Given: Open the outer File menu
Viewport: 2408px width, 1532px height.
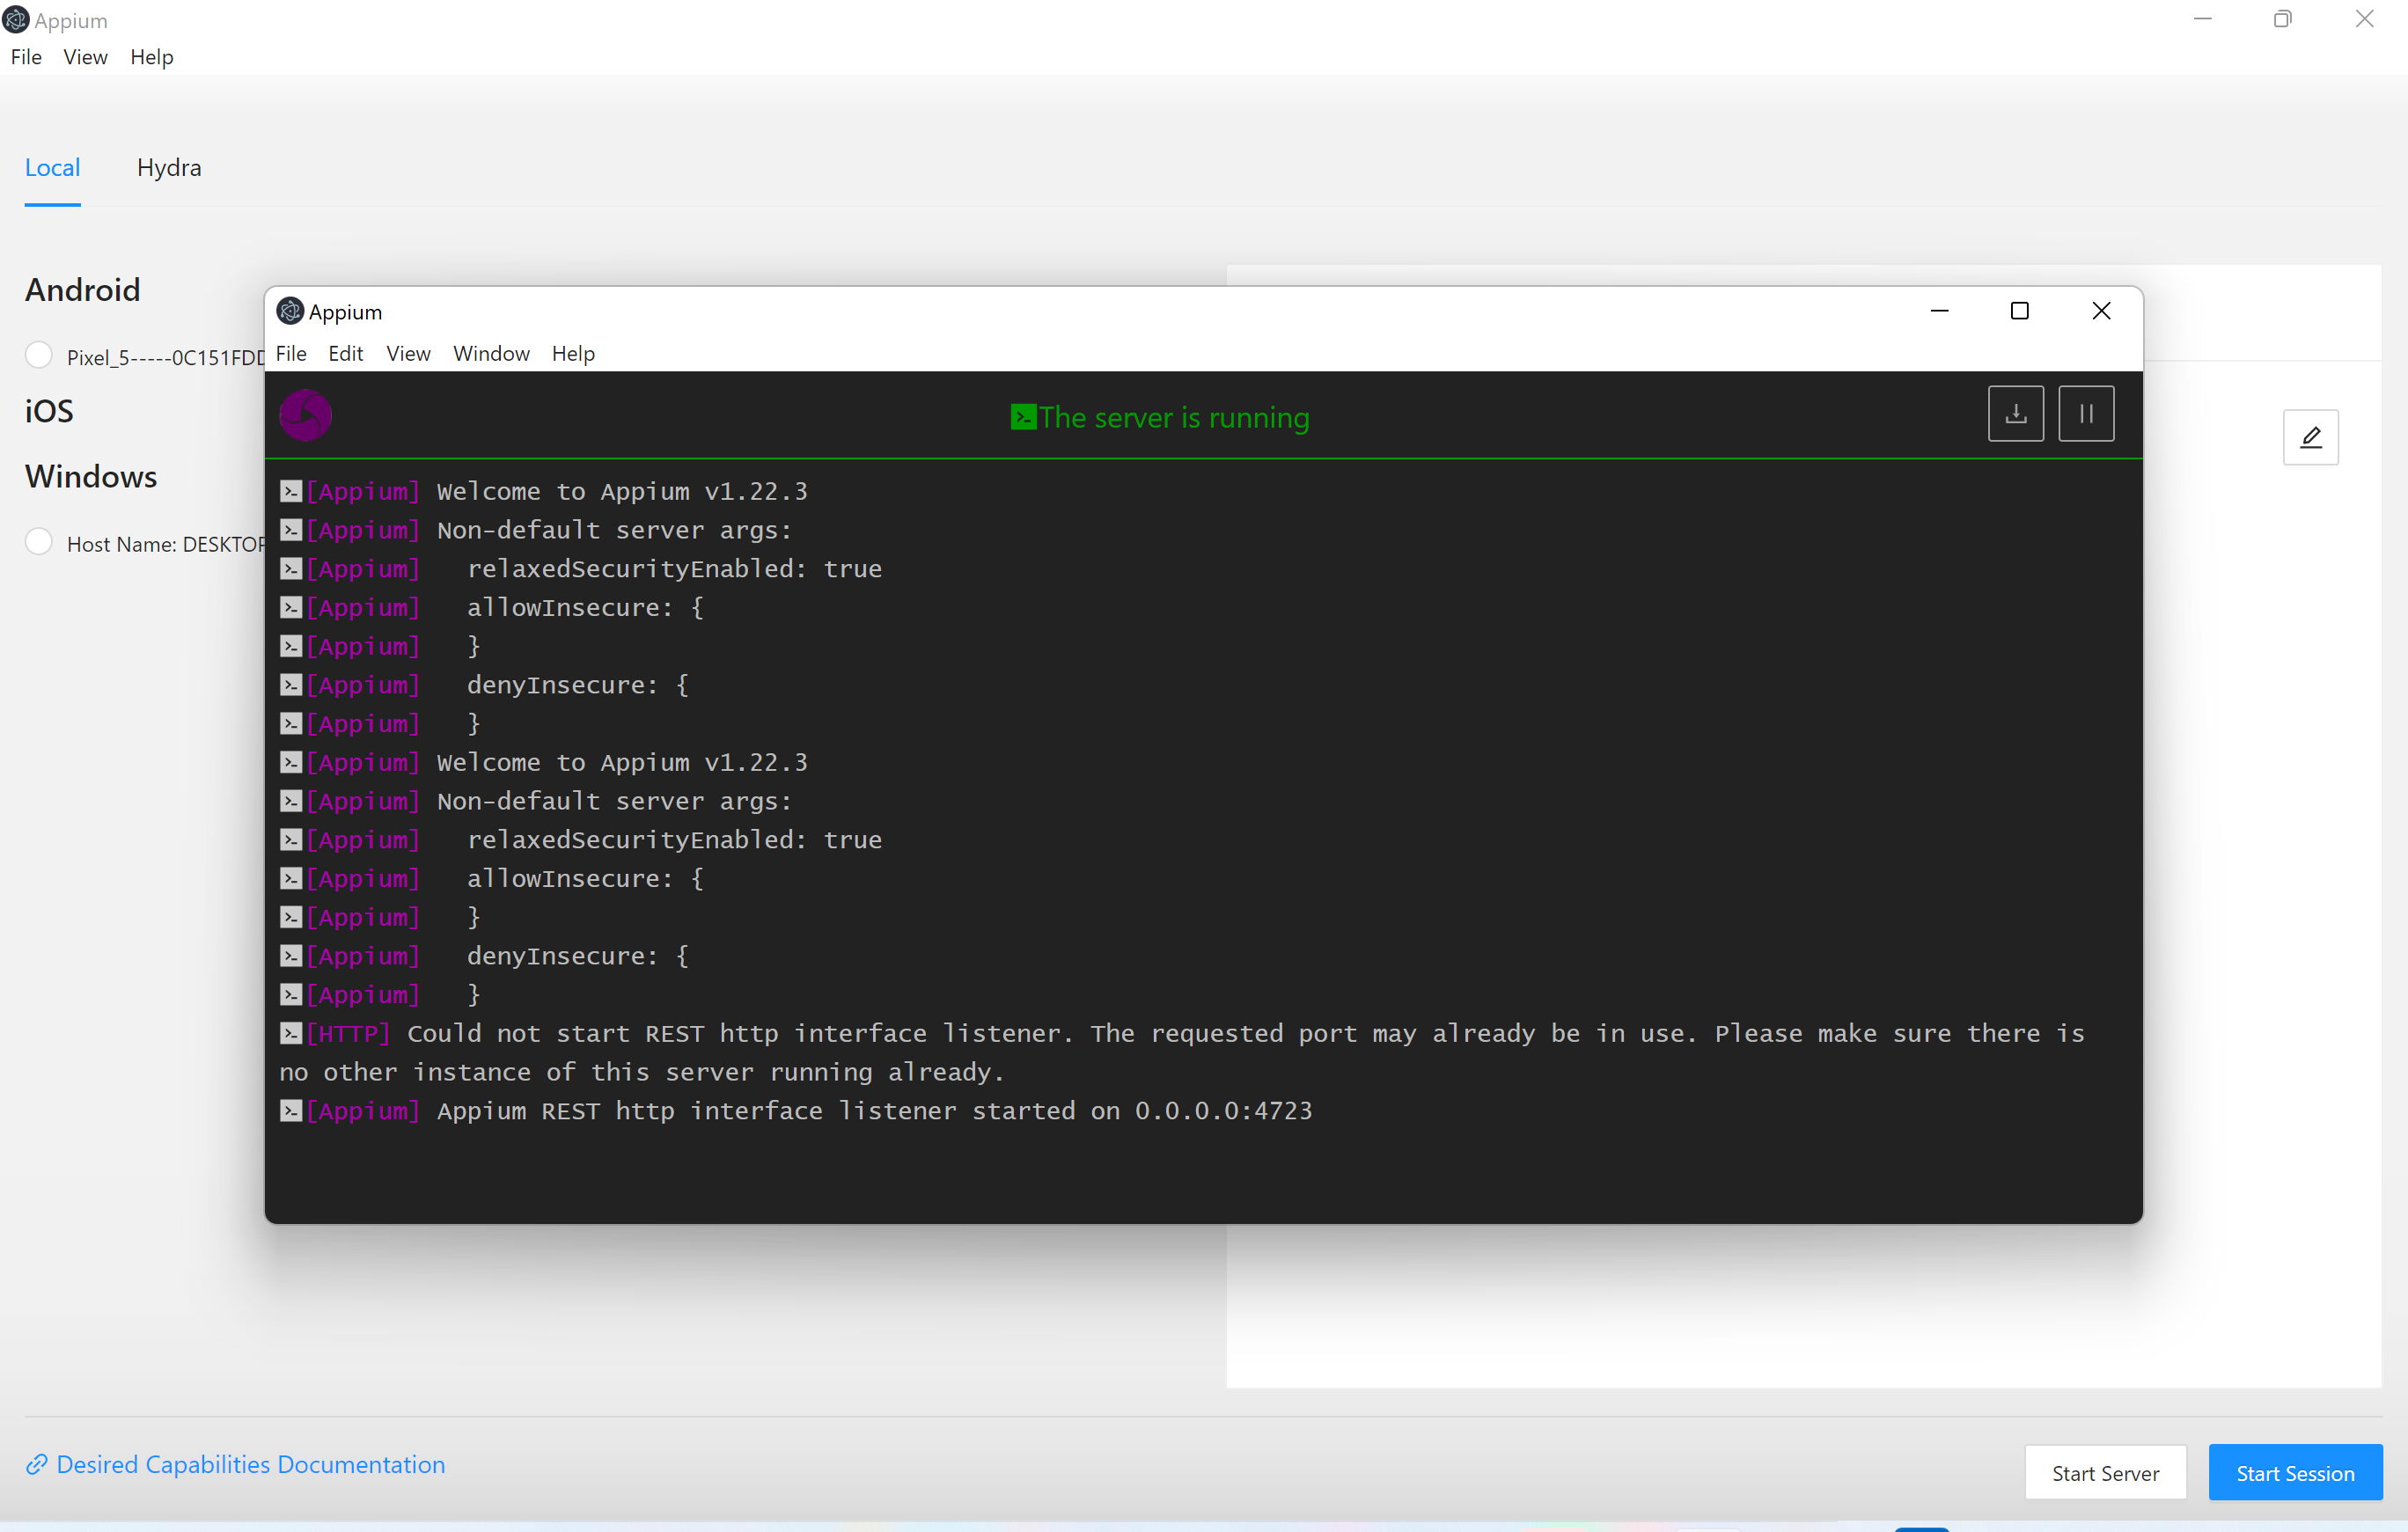Looking at the screenshot, I should (26, 57).
